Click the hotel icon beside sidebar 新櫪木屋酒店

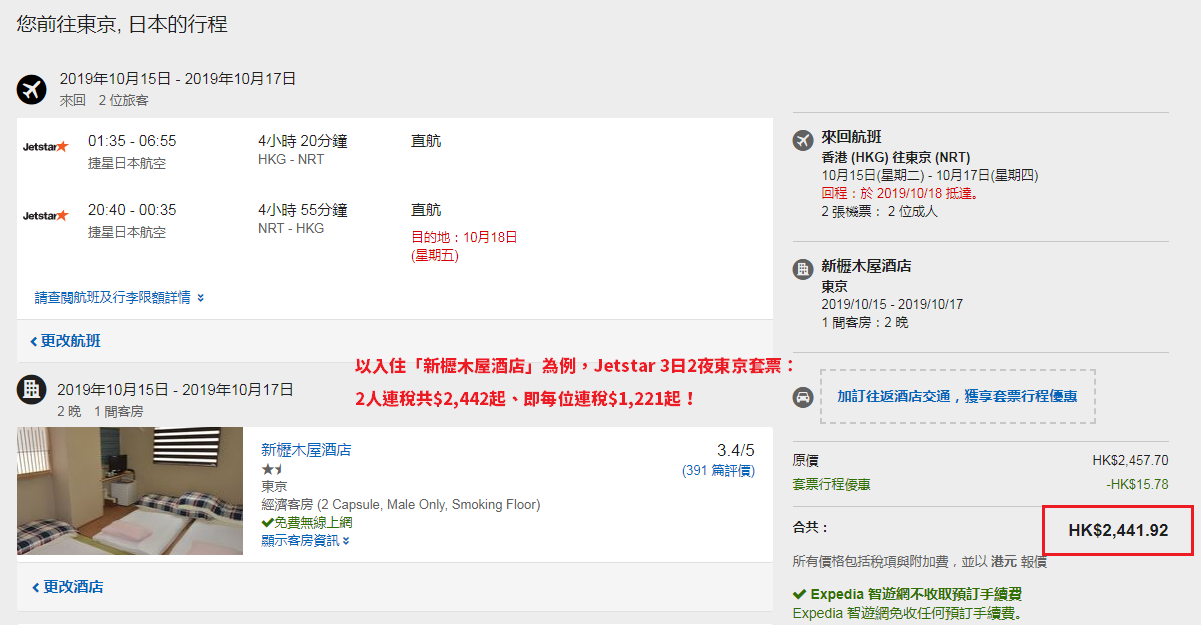(802, 269)
